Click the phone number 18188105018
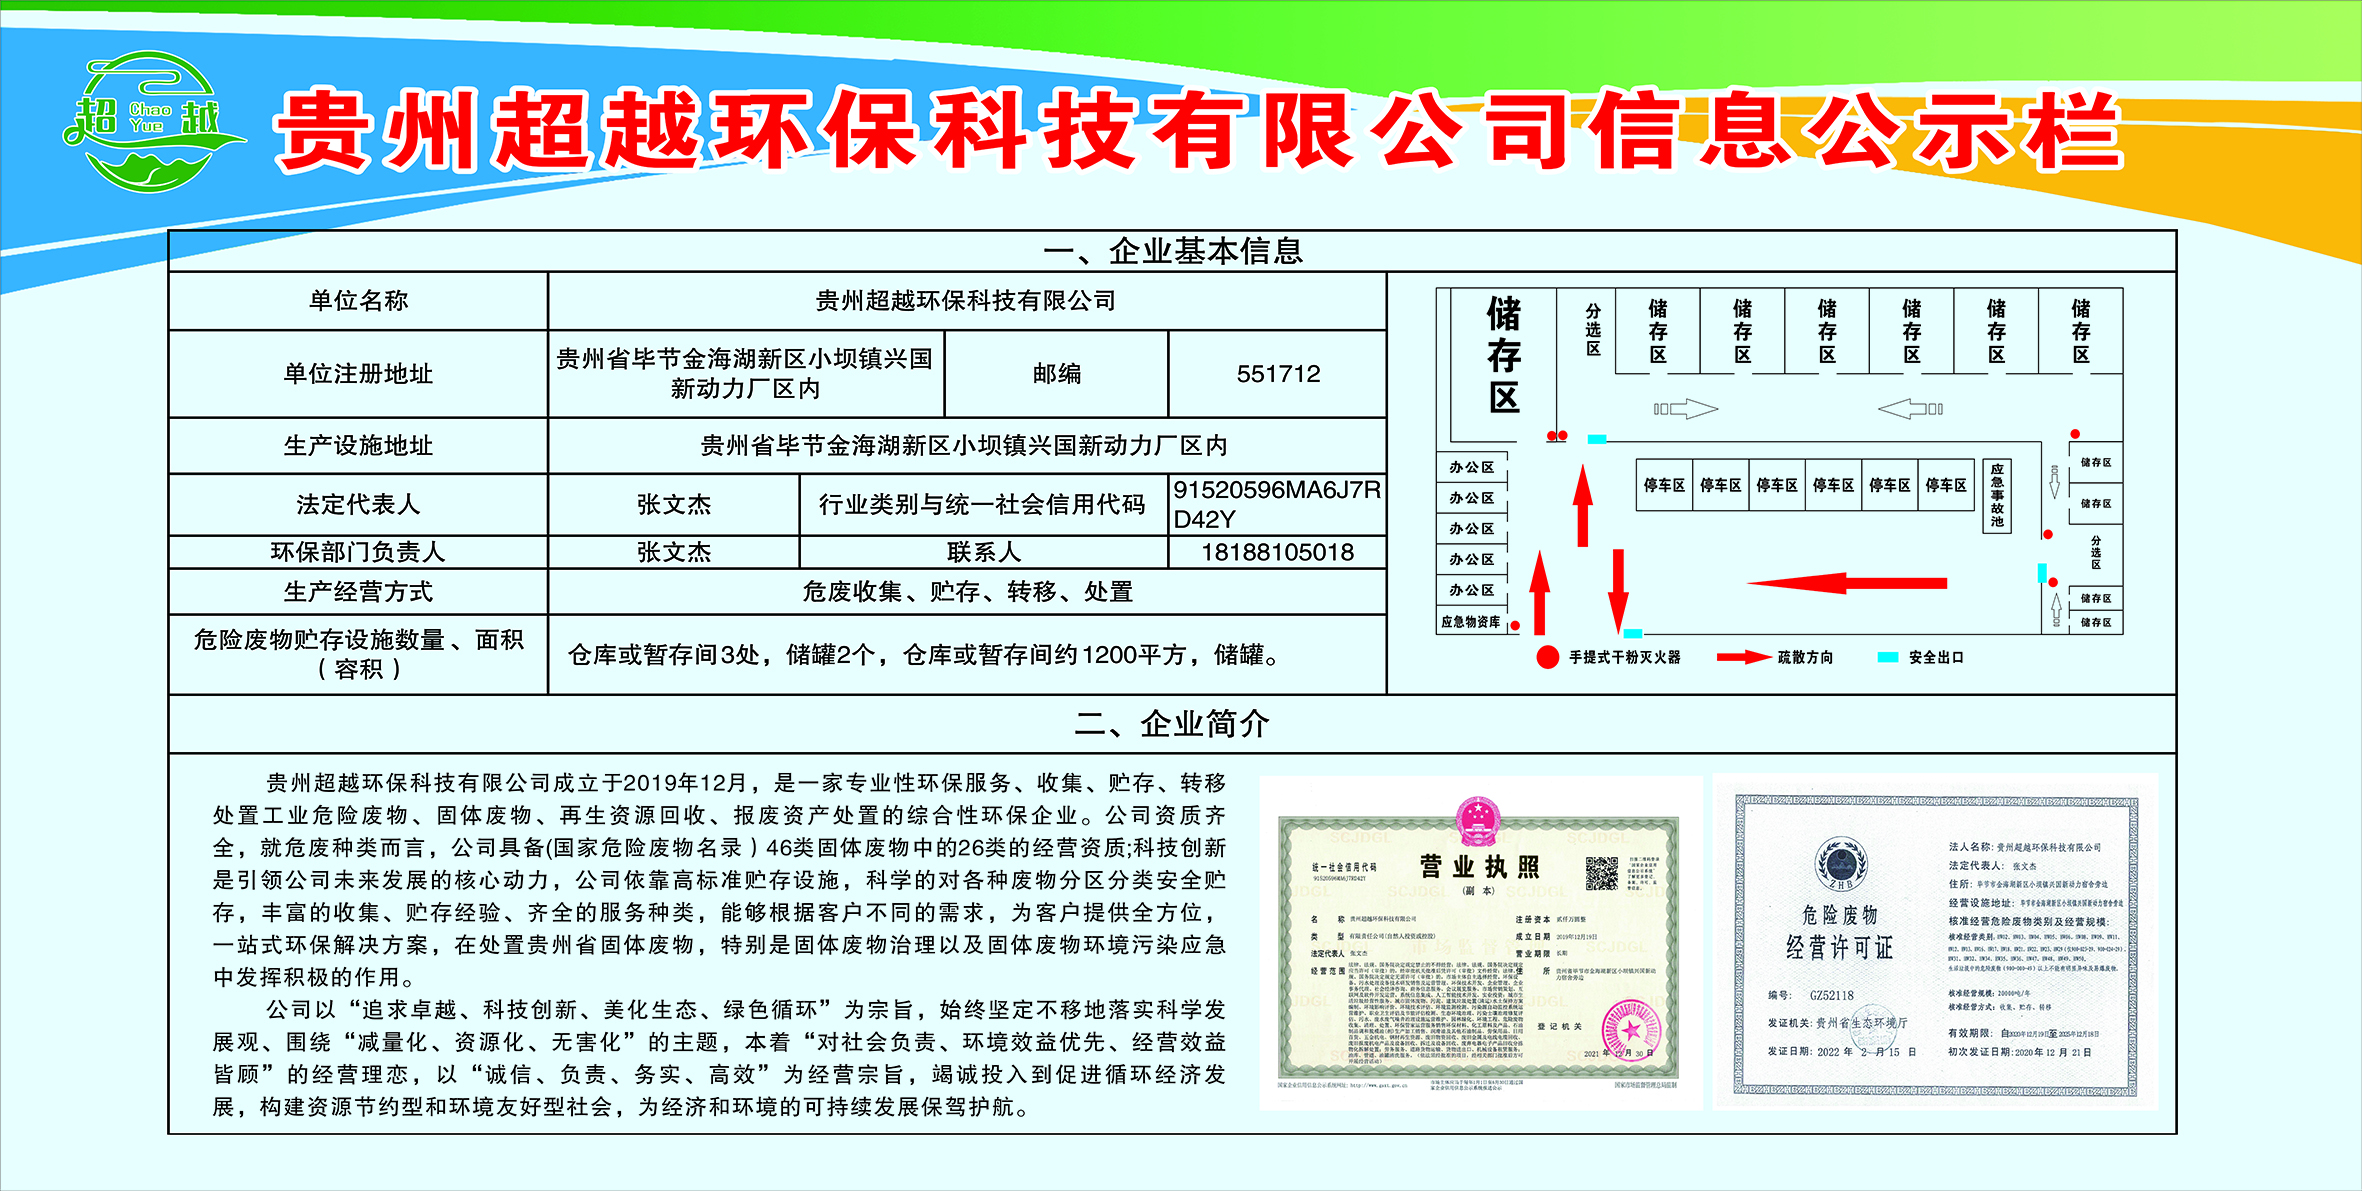Image resolution: width=2362 pixels, height=1191 pixels. [1277, 552]
